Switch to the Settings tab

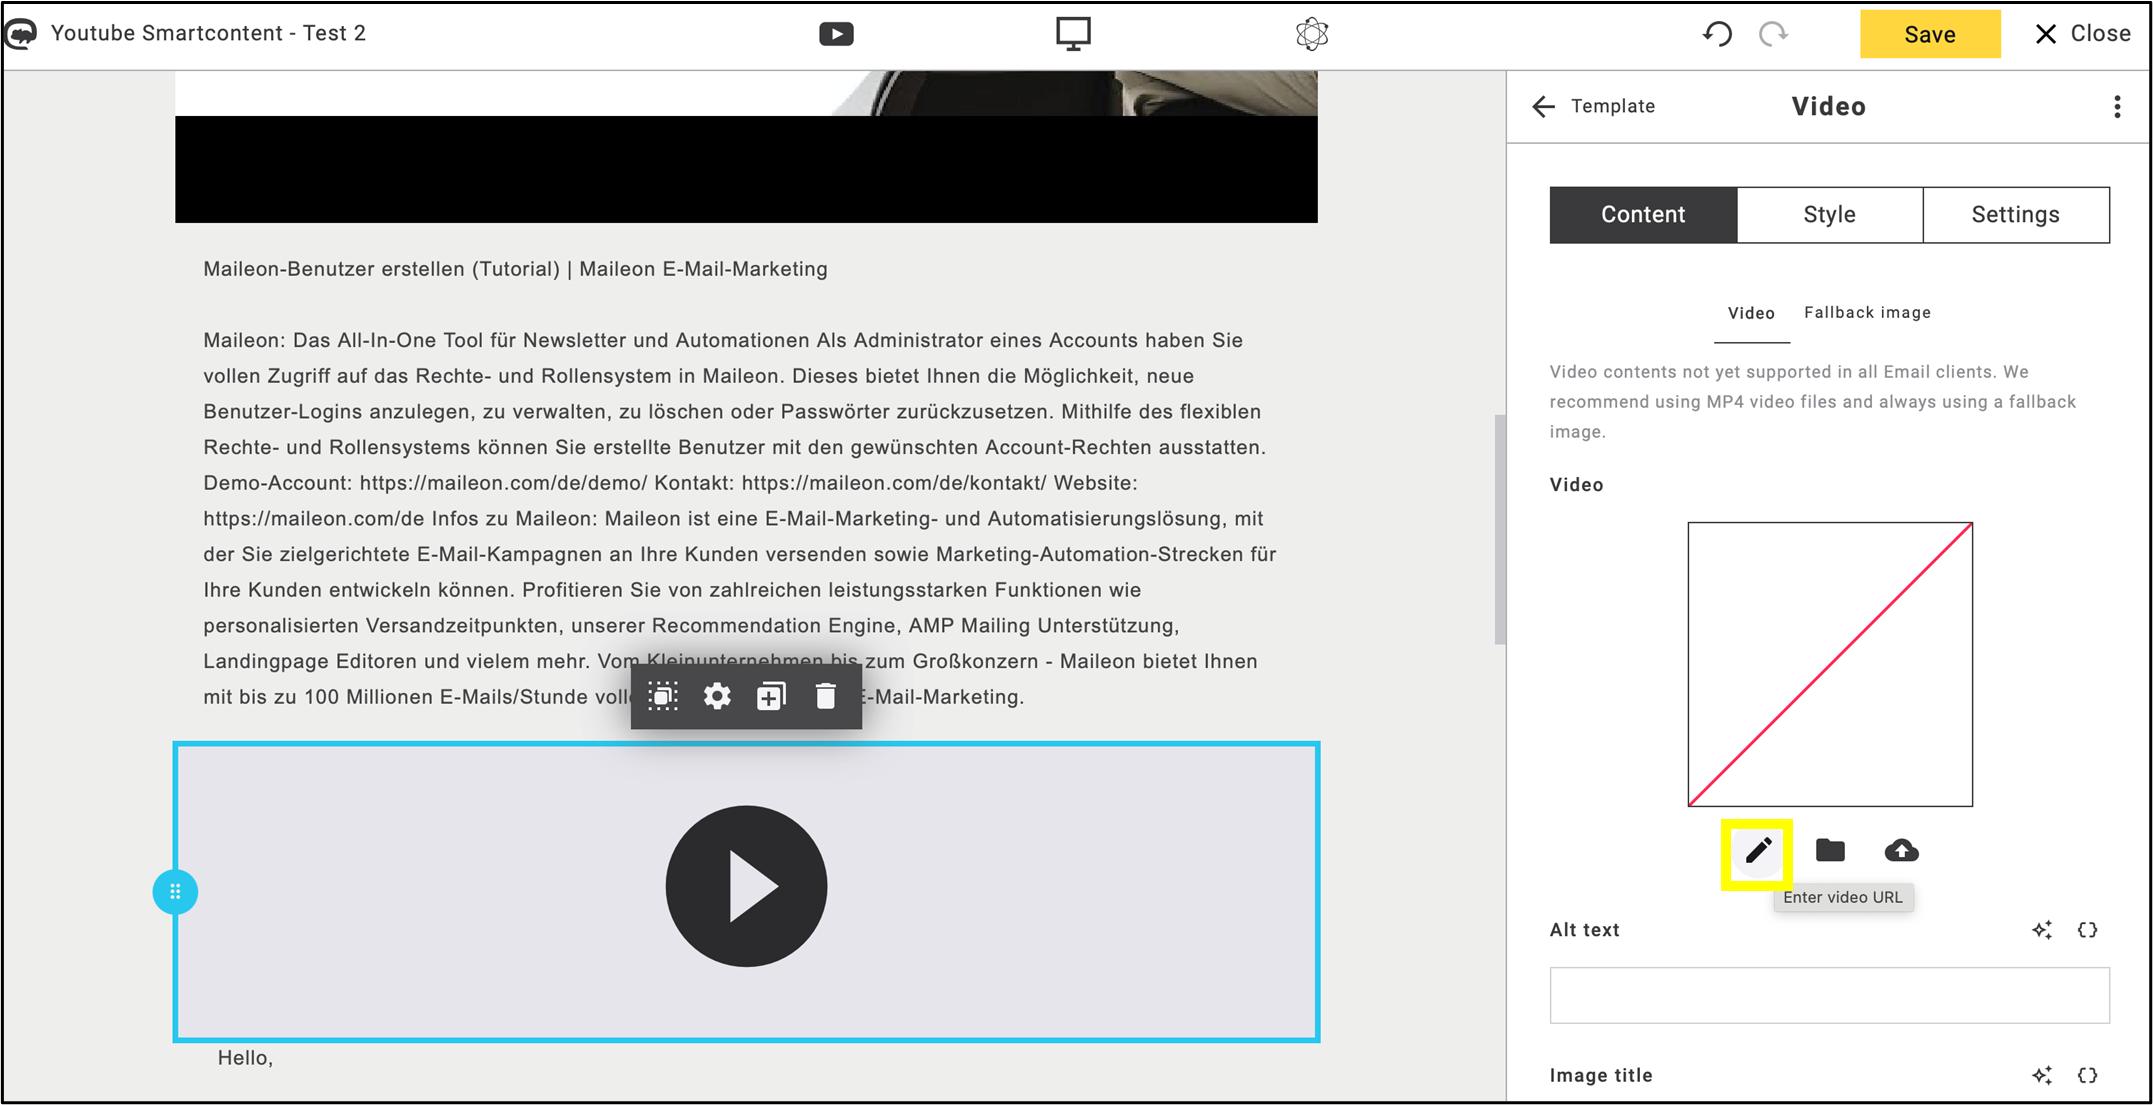pos(2015,214)
